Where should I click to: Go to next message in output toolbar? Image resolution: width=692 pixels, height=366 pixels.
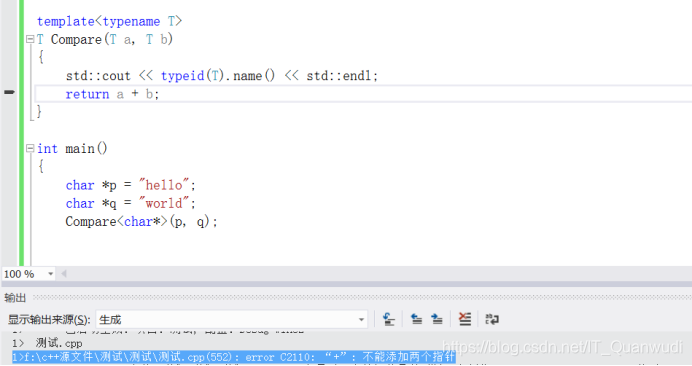click(436, 319)
